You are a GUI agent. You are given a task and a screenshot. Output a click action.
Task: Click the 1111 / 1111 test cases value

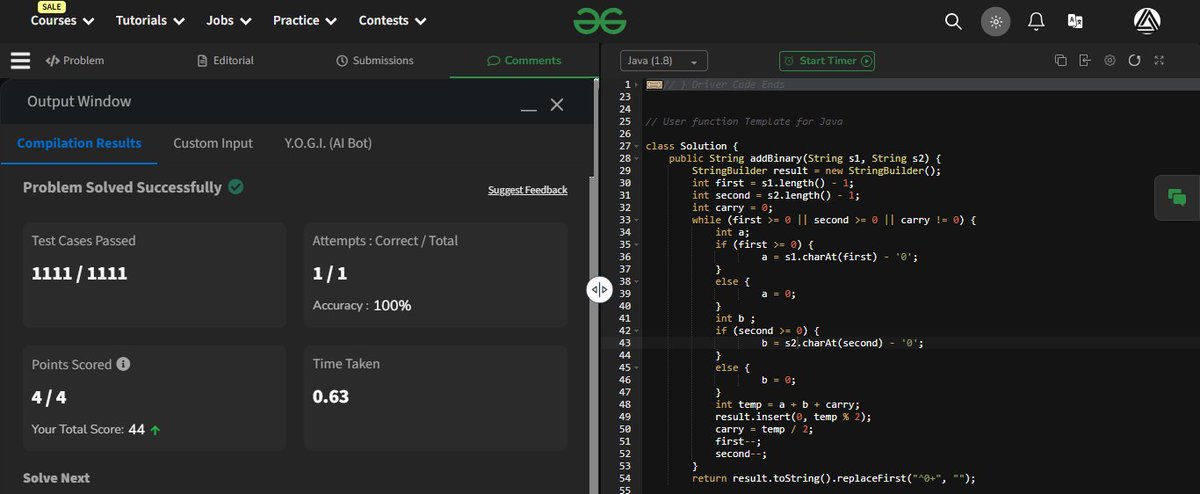(79, 273)
